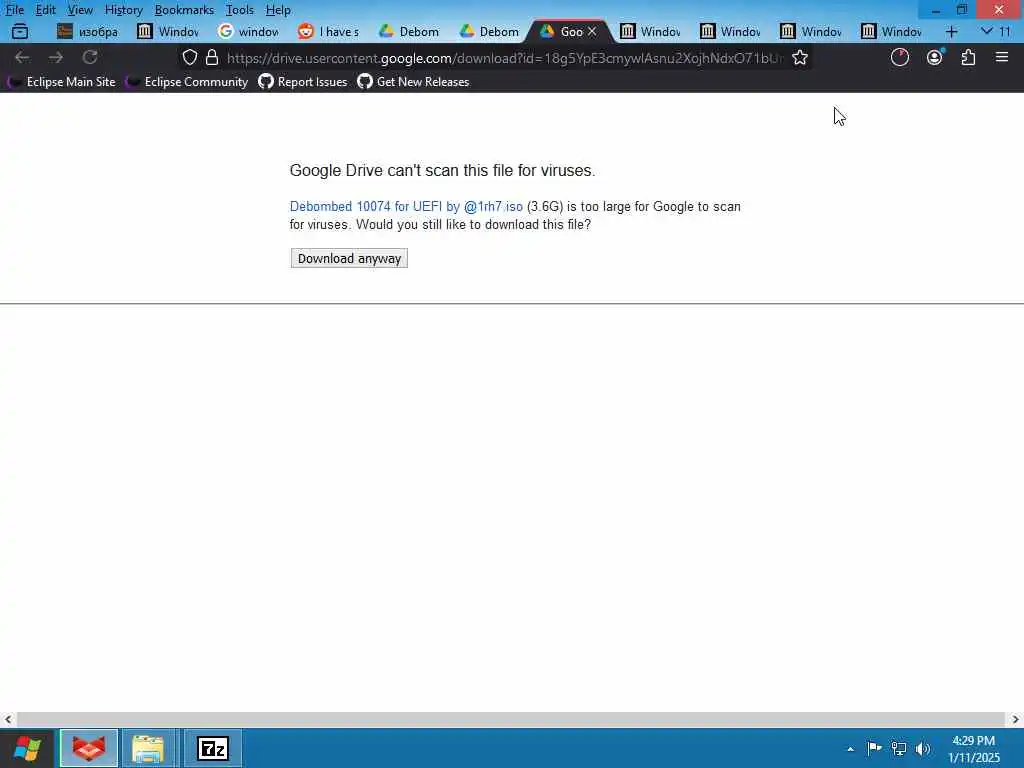This screenshot has width=1024, height=768.
Task: Show hidden tray icons arrow
Action: pyautogui.click(x=850, y=749)
